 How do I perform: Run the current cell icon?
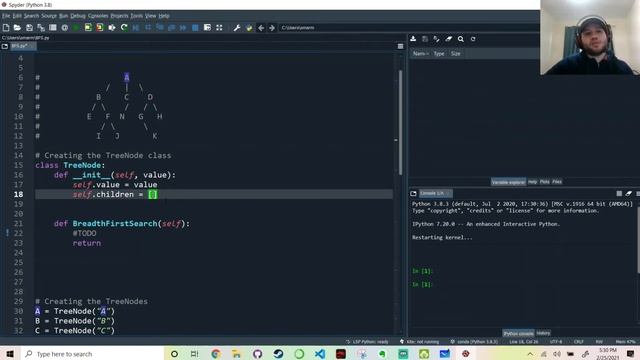(x=88, y=28)
